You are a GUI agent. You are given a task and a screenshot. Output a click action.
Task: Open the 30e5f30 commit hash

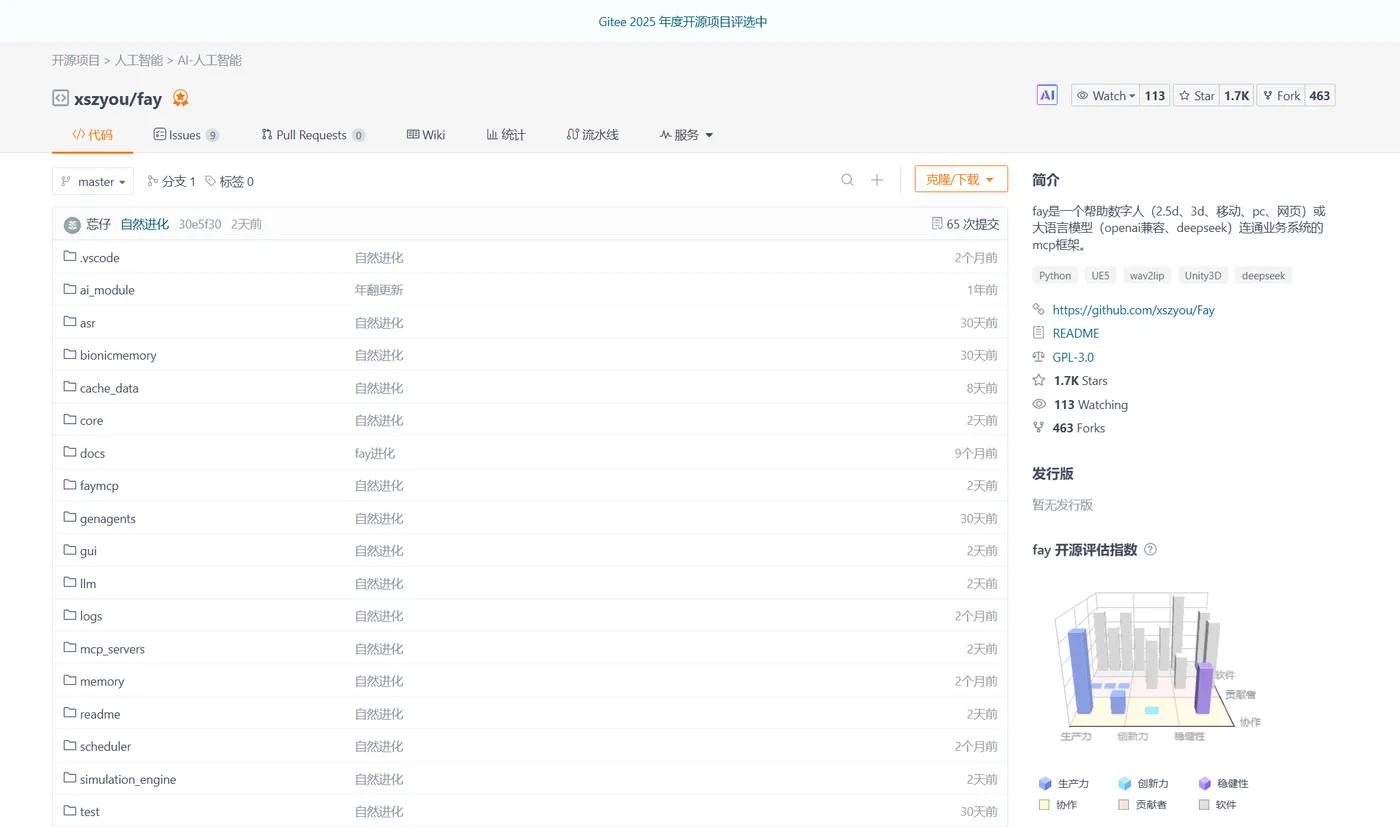pyautogui.click(x=200, y=224)
